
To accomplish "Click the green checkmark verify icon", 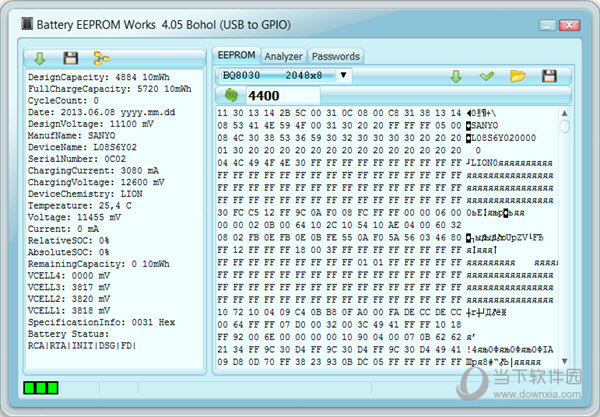I will (487, 75).
